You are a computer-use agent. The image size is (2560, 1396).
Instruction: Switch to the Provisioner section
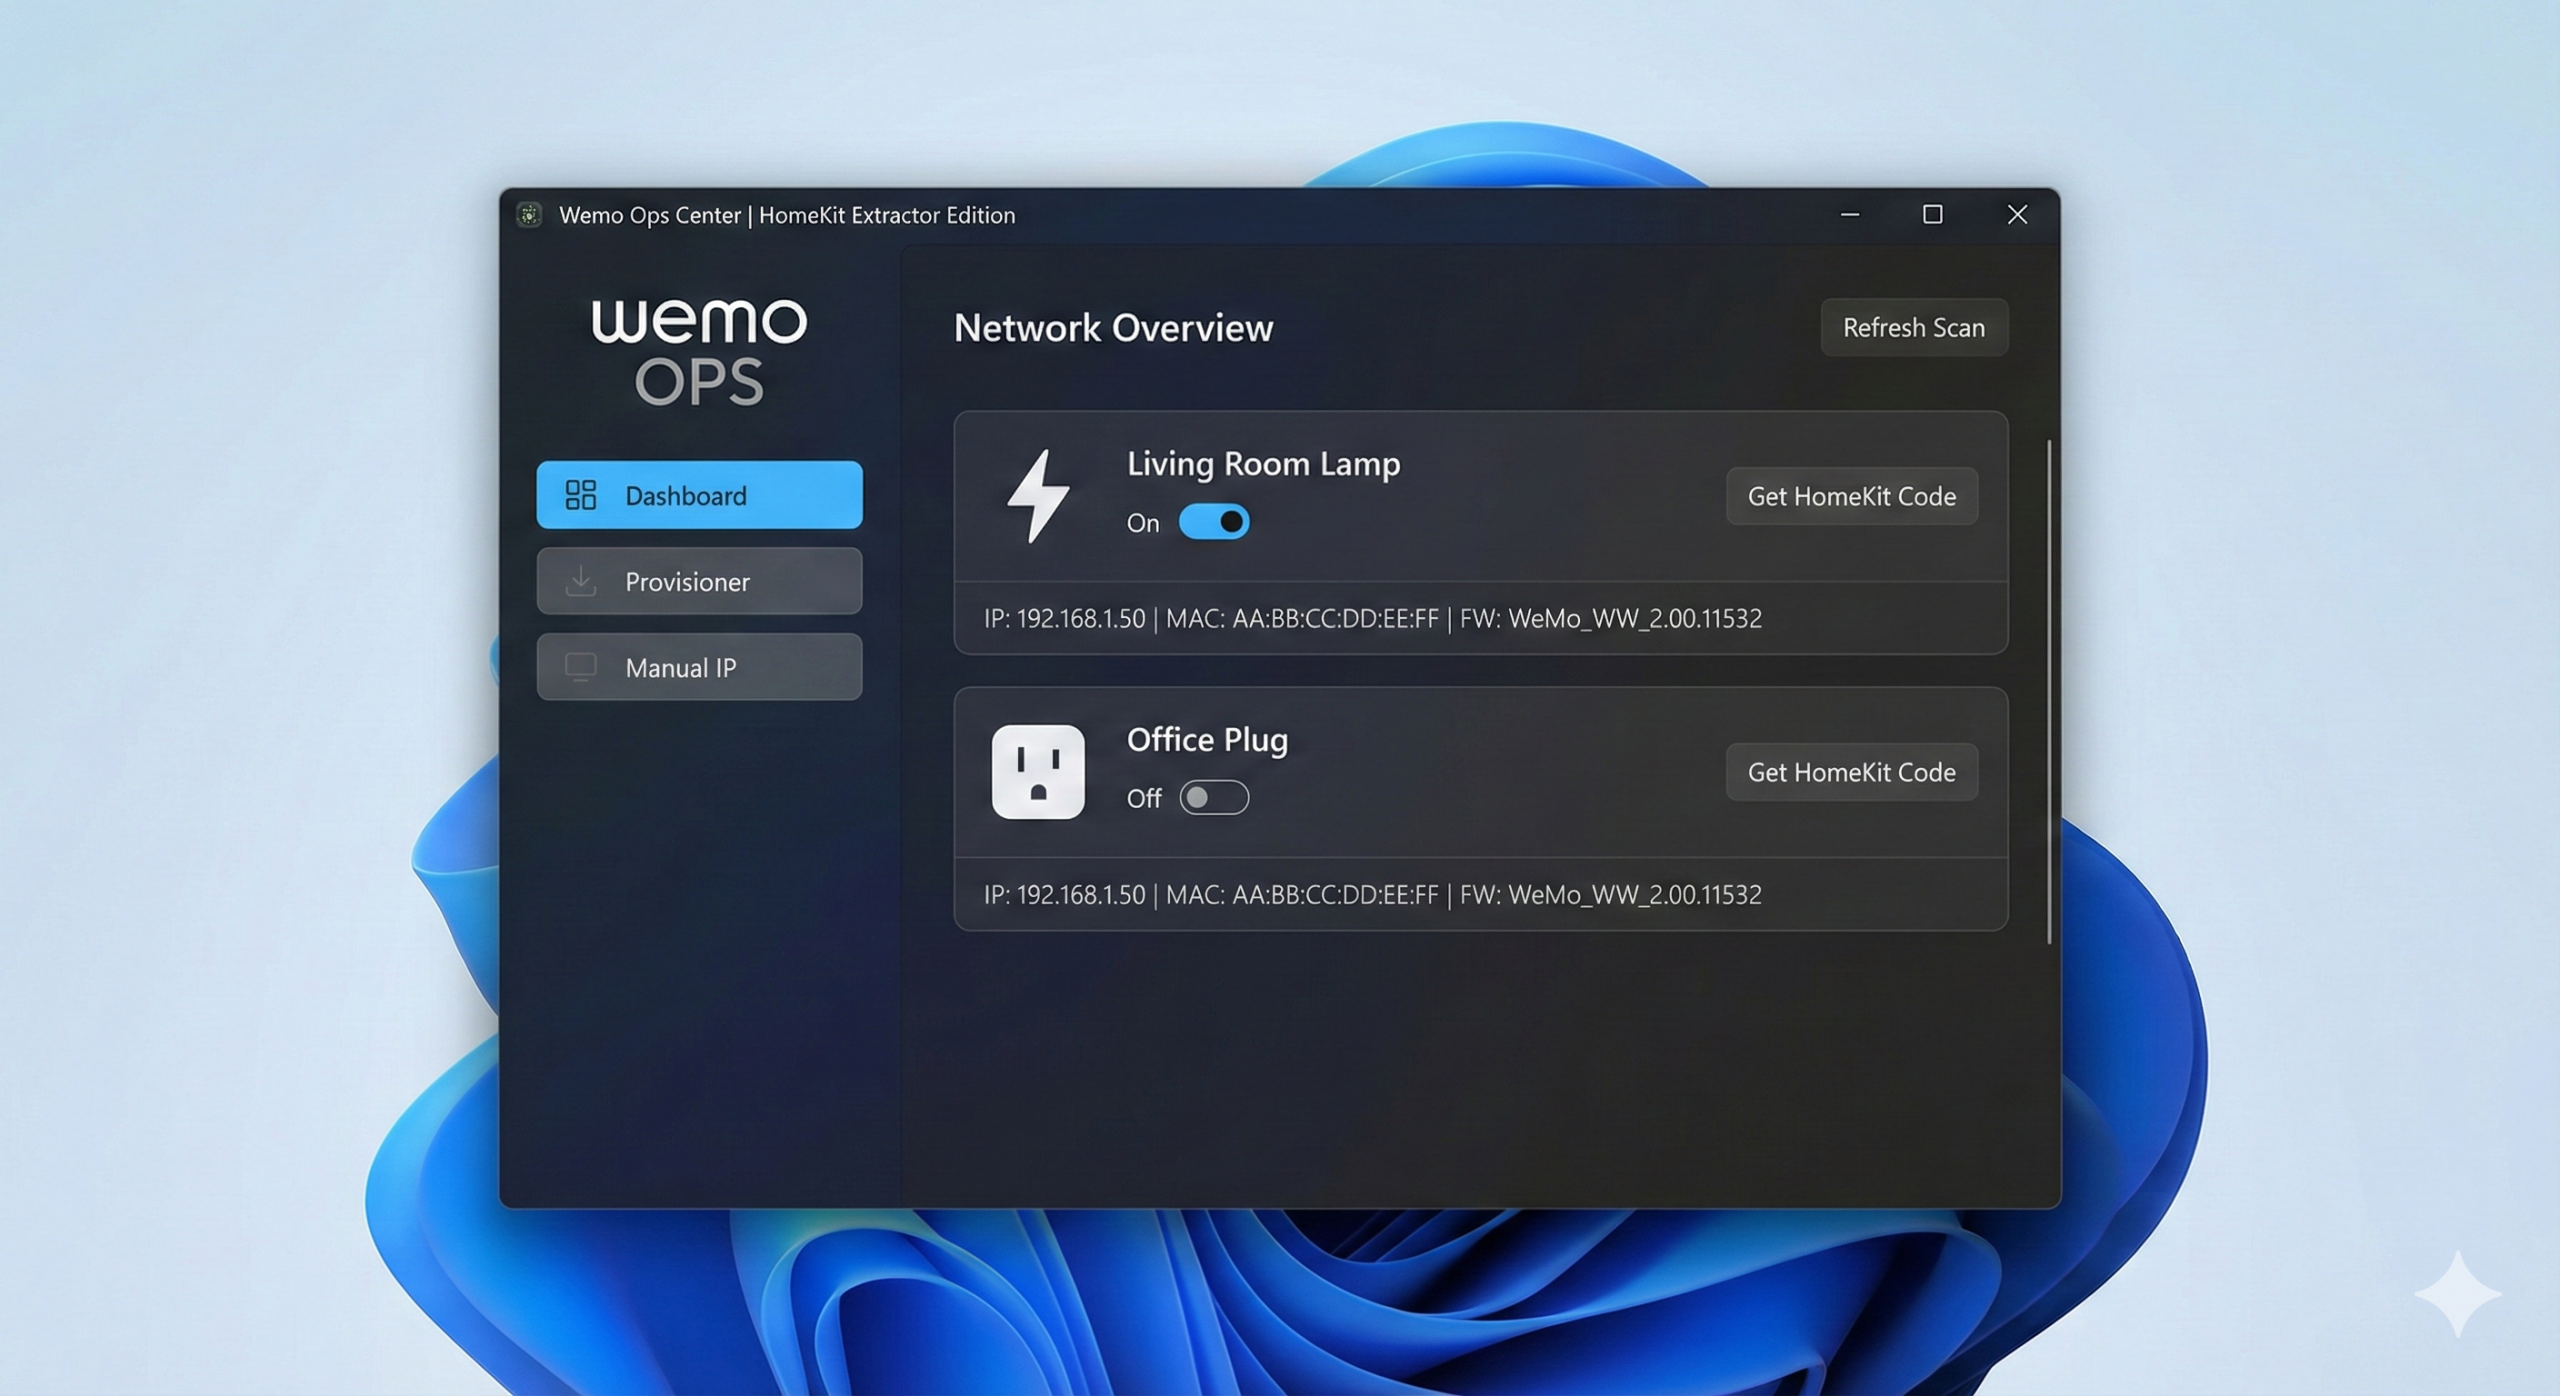pyautogui.click(x=699, y=581)
